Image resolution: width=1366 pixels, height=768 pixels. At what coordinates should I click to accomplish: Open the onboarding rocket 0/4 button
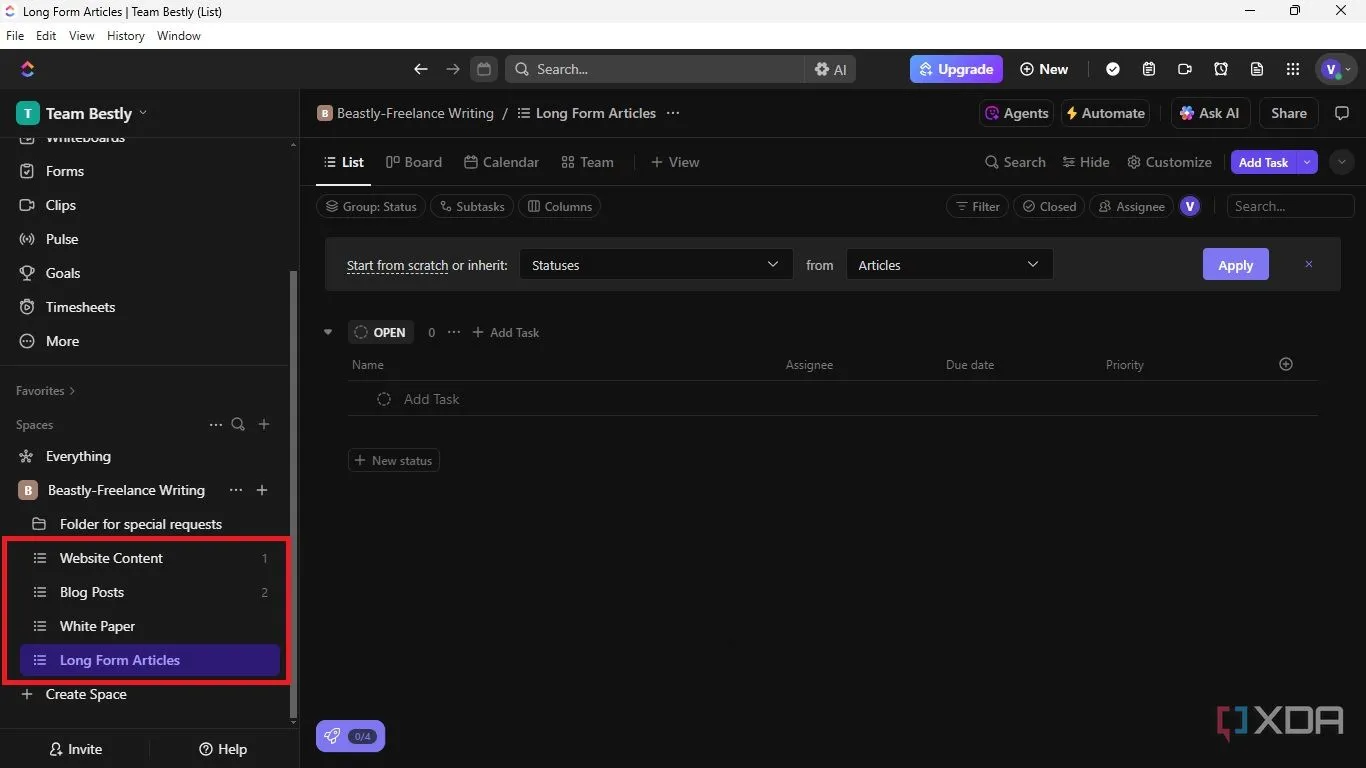tap(350, 737)
